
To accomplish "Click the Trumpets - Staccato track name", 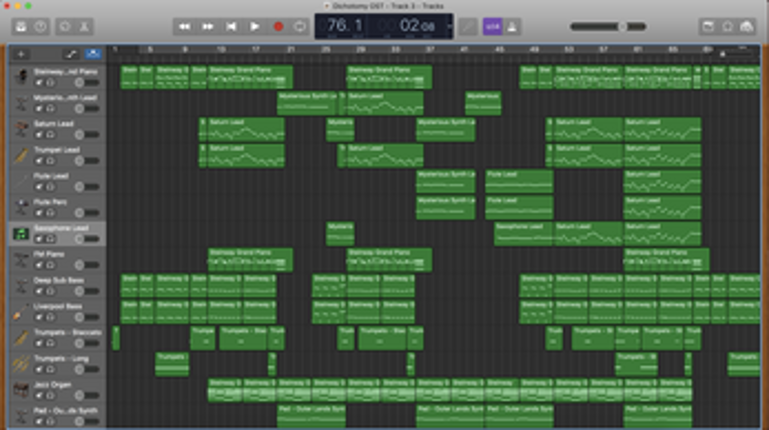I will tap(68, 332).
